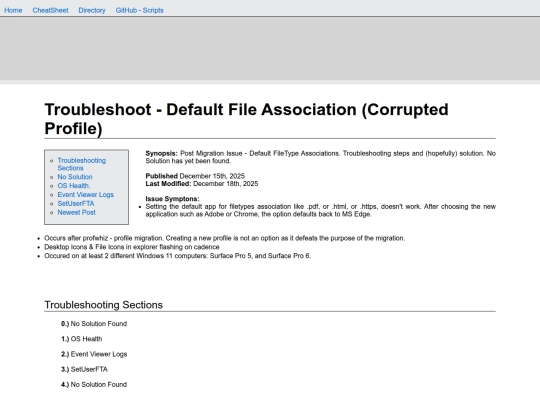Select the Synopsis paragraph text
Image resolution: width=540 pixels, height=405 pixels.
(320, 157)
